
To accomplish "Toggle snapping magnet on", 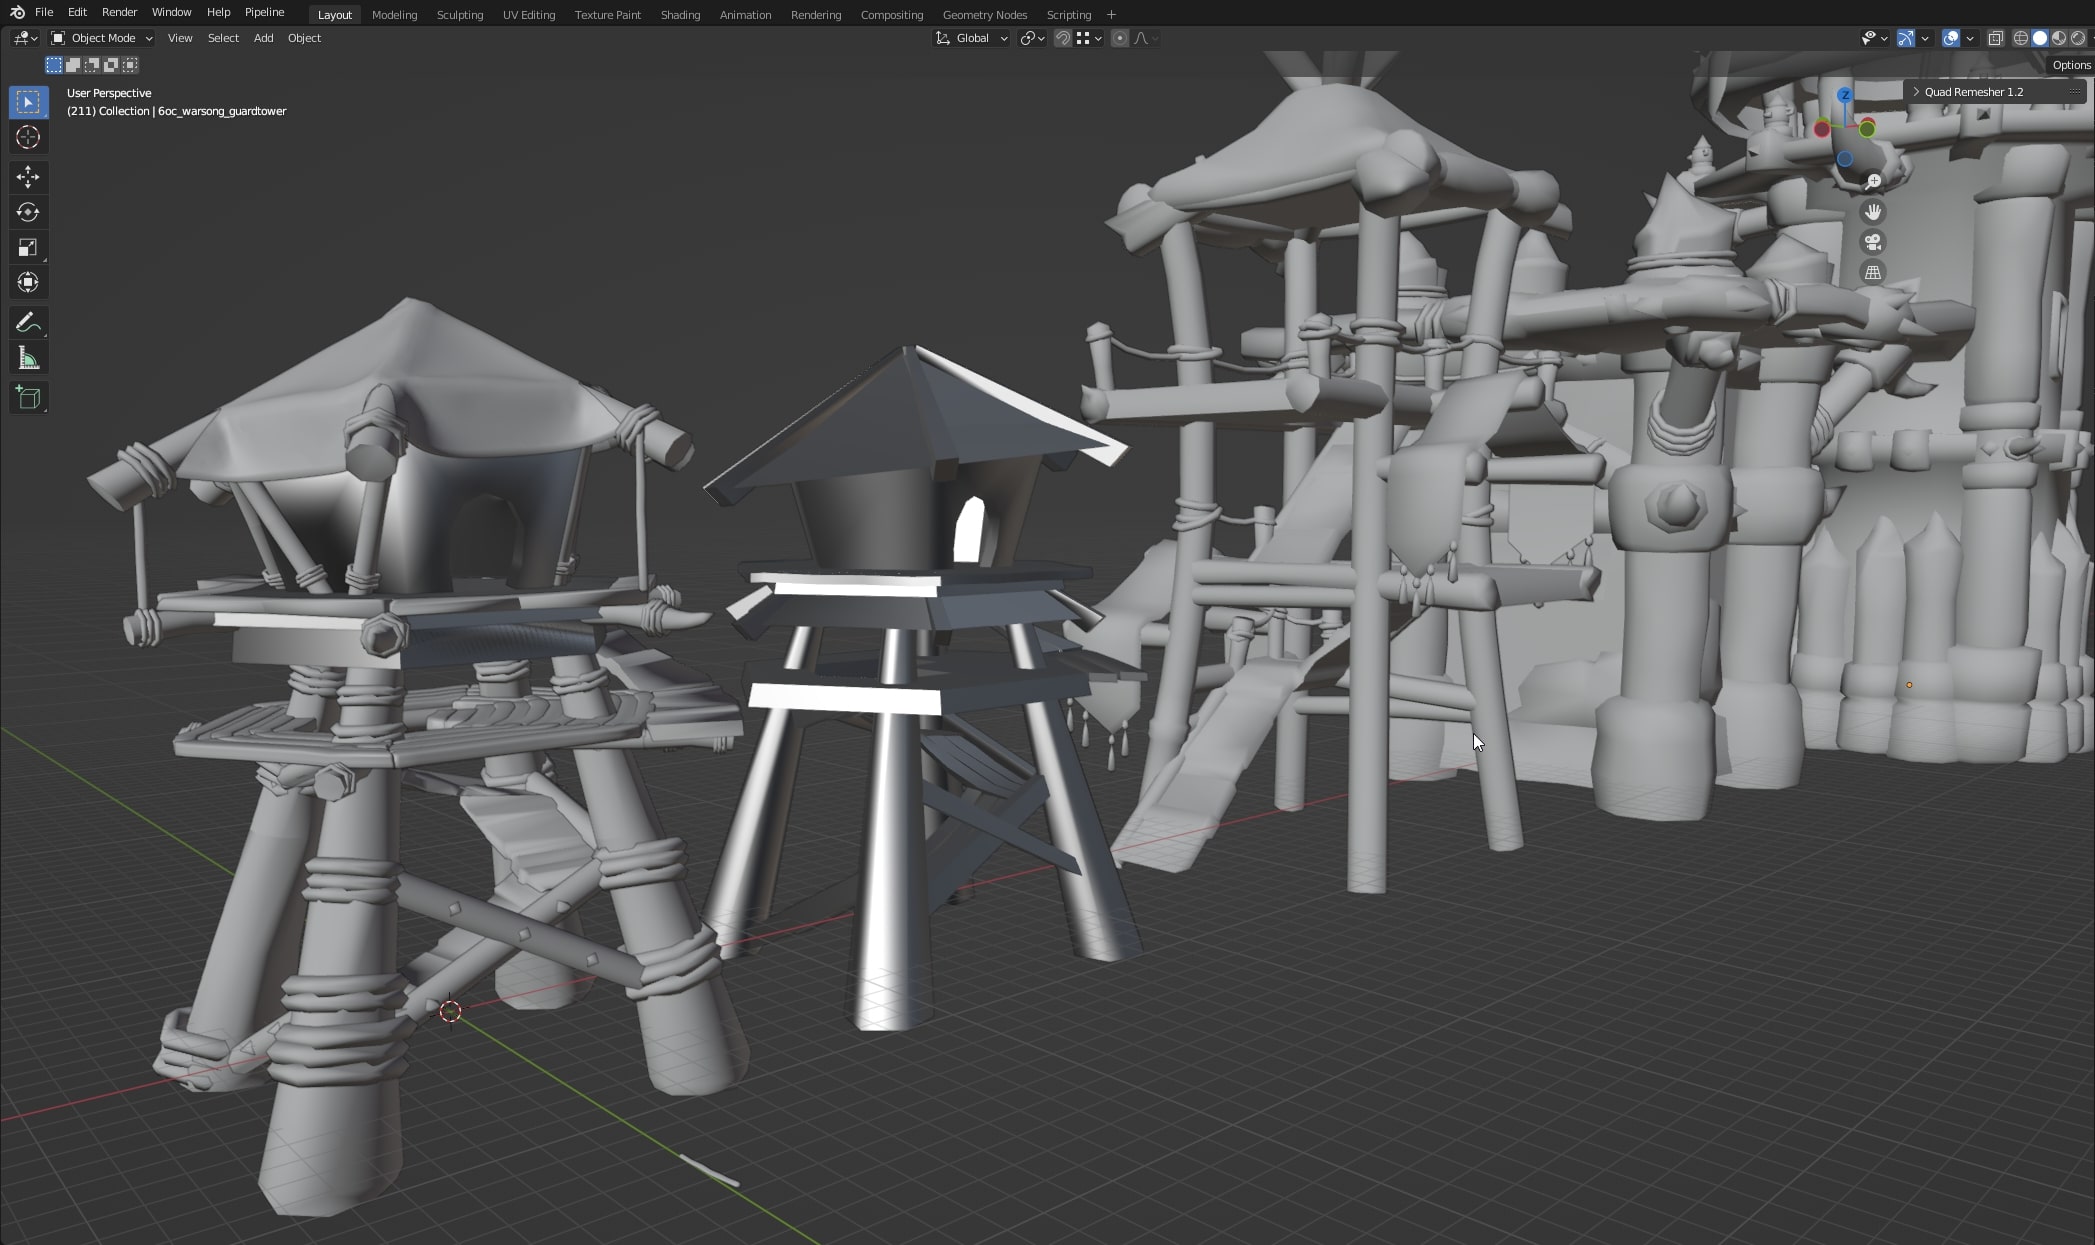I will pyautogui.click(x=1063, y=38).
